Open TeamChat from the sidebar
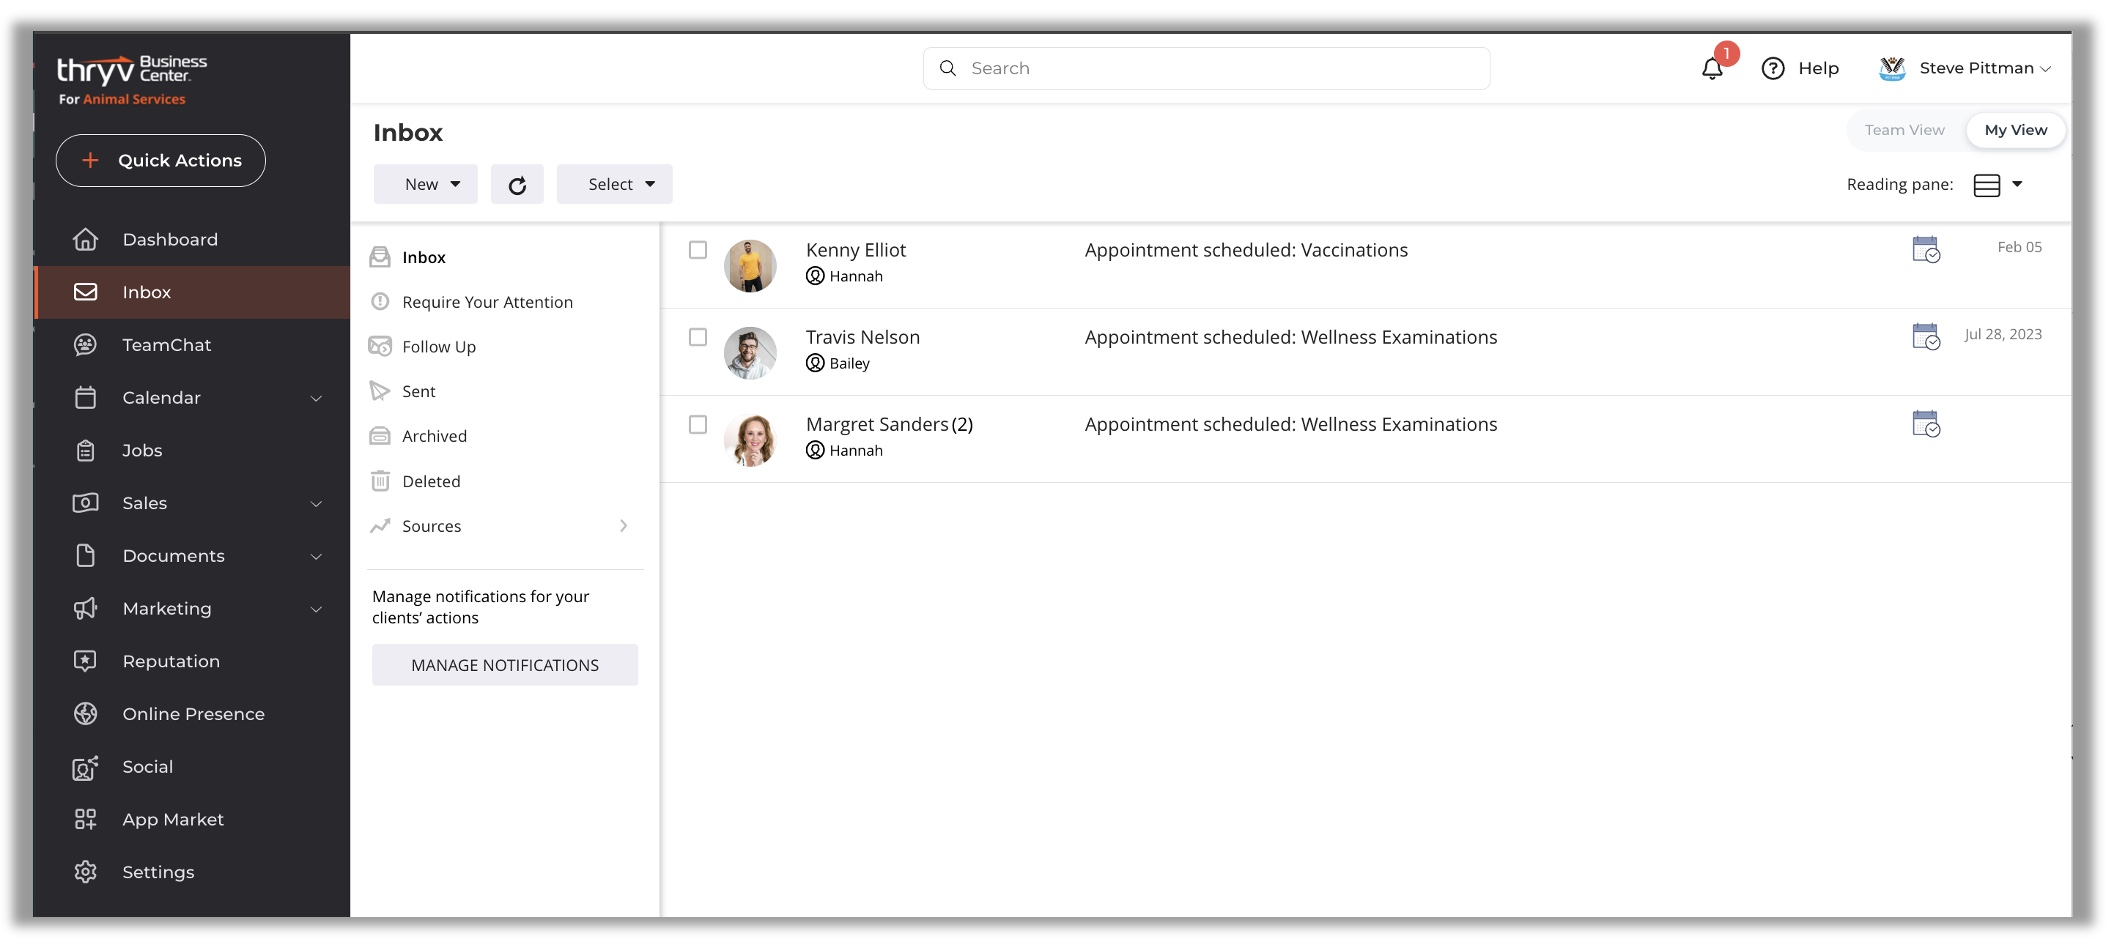Screen dimensions: 2114x948 (x=192, y=345)
